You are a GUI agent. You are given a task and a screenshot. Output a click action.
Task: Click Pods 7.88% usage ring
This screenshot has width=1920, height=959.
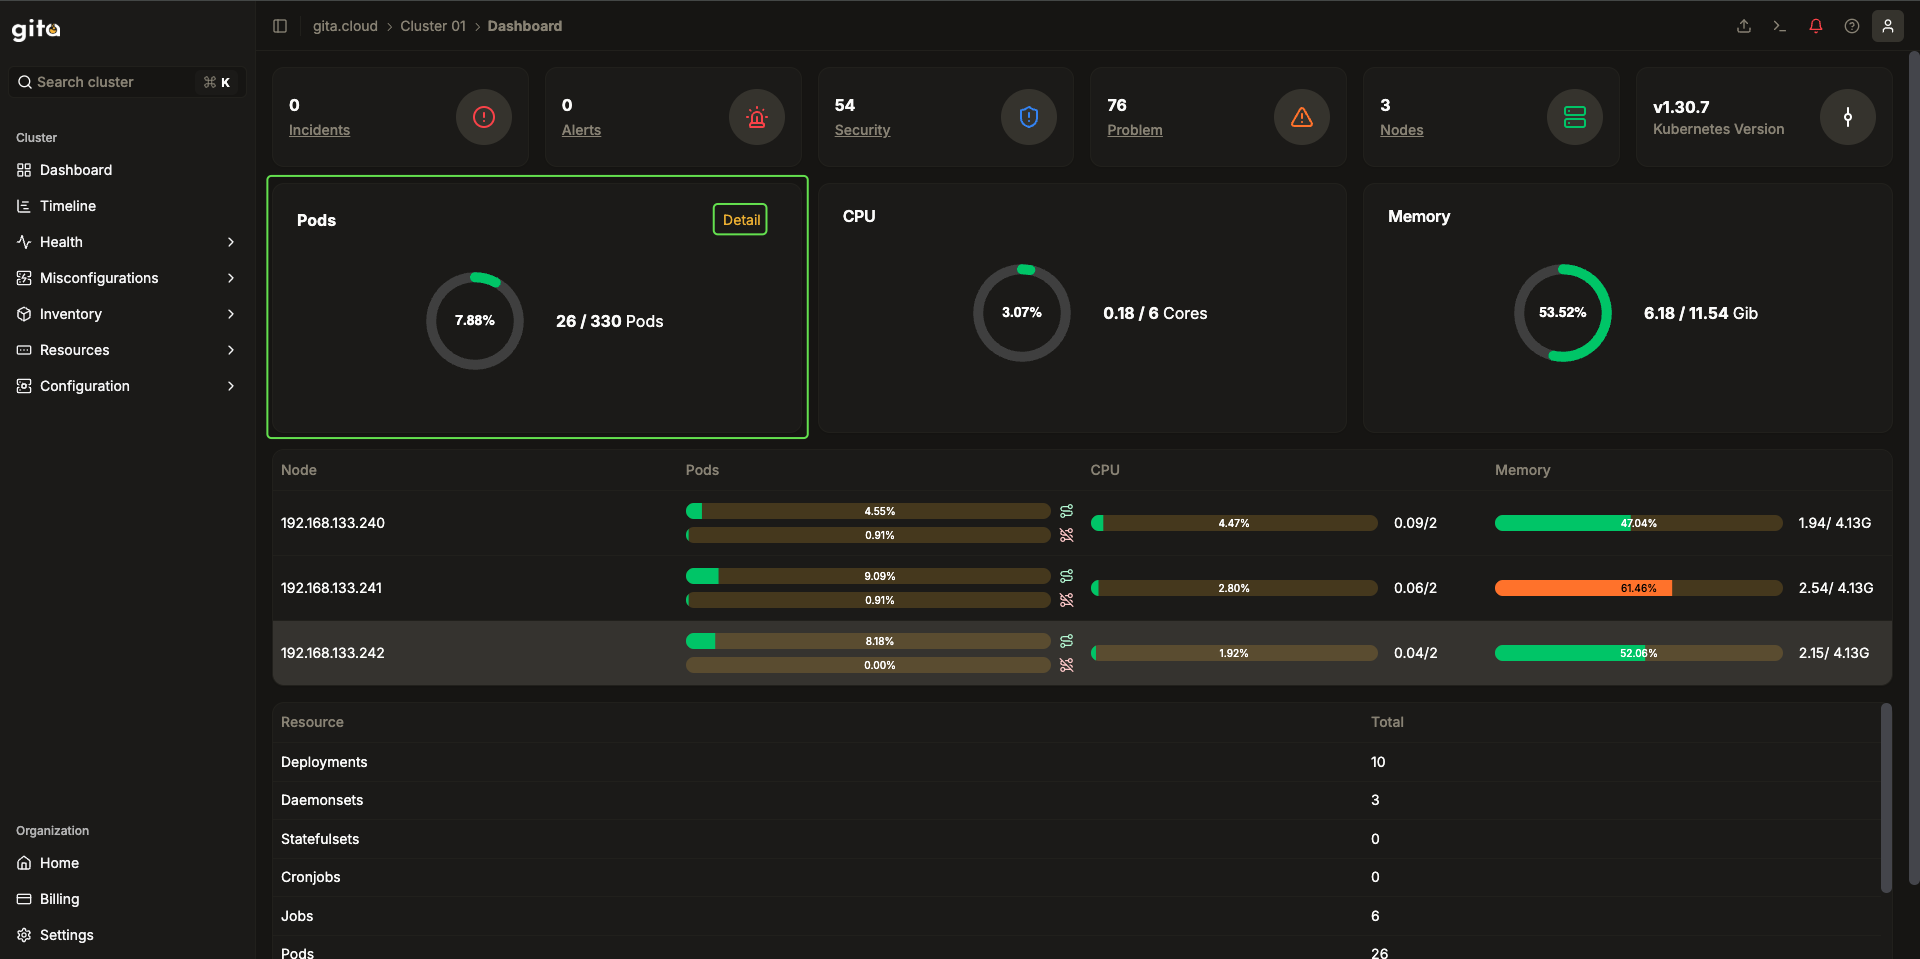(x=475, y=321)
